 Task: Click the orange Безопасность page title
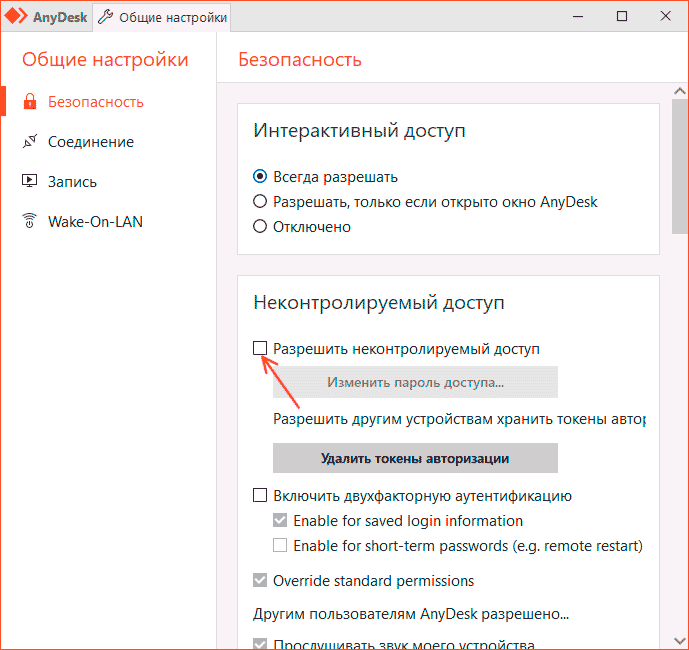pyautogui.click(x=300, y=59)
